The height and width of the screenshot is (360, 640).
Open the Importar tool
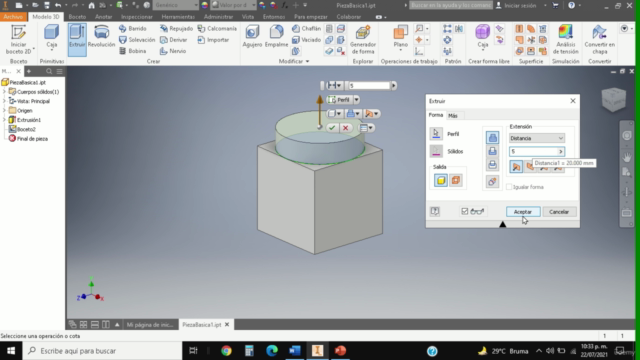[213, 40]
